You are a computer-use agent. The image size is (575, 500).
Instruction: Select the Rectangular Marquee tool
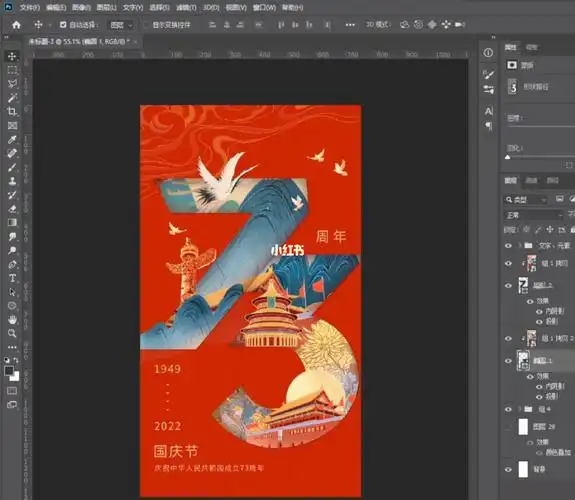[12, 70]
